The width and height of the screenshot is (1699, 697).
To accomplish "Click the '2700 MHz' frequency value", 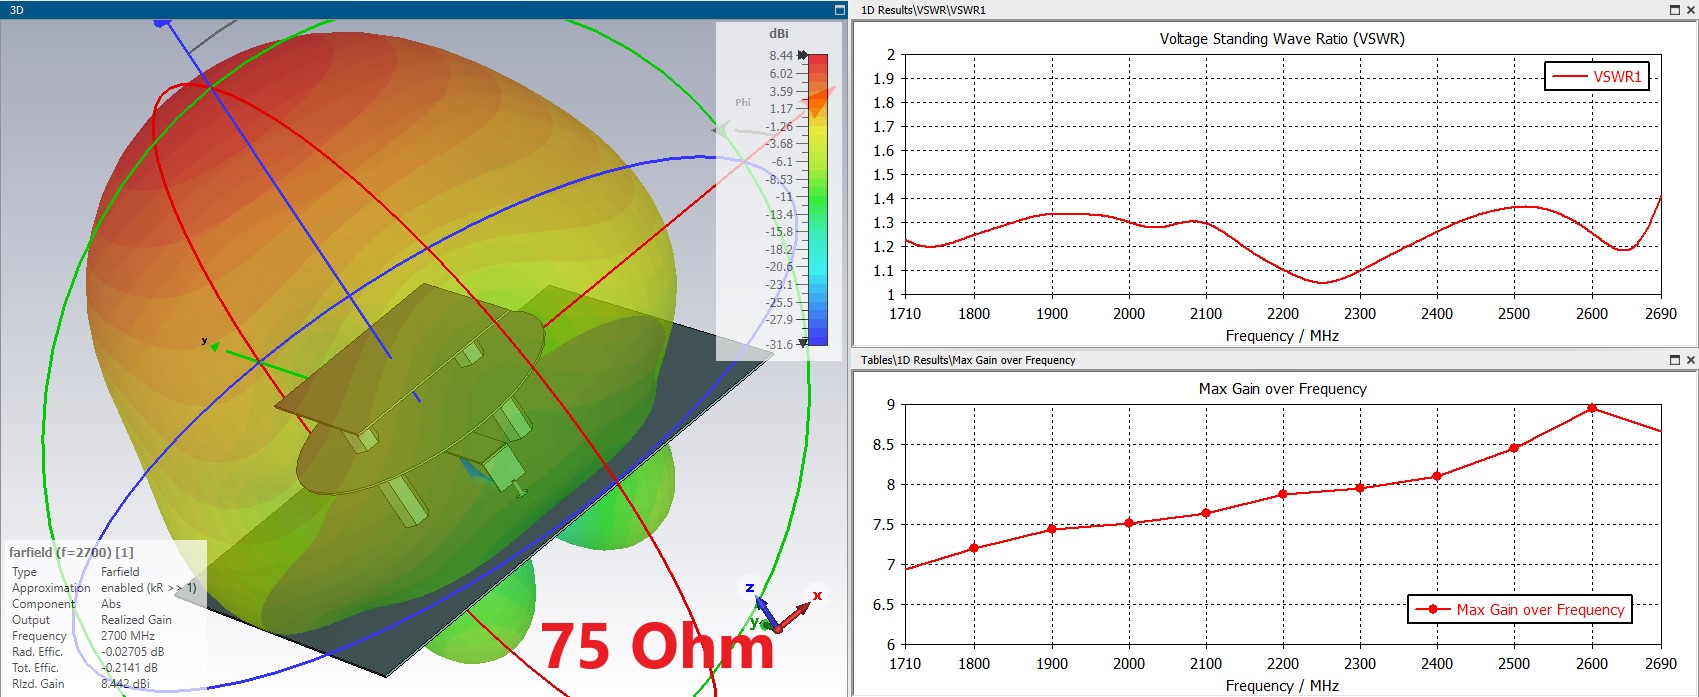I will tap(128, 636).
